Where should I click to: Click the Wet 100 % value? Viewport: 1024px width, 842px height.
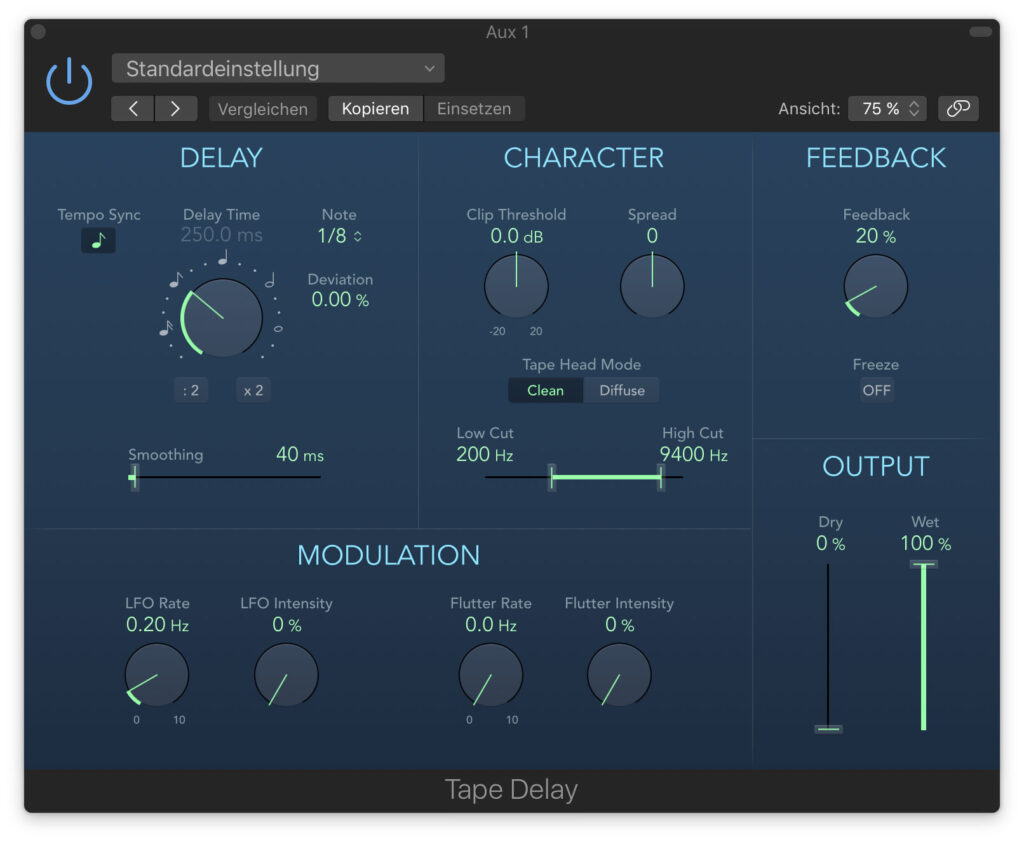pos(925,543)
